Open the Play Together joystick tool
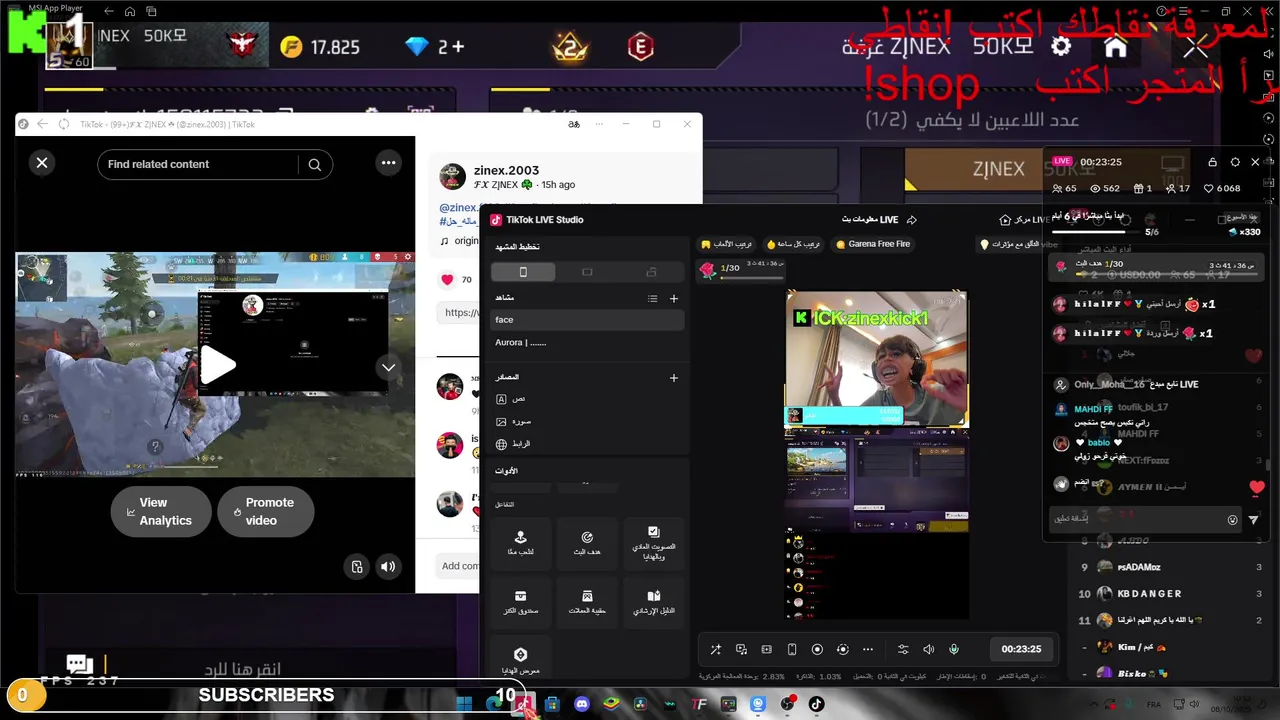The width and height of the screenshot is (1280, 720). [520, 543]
